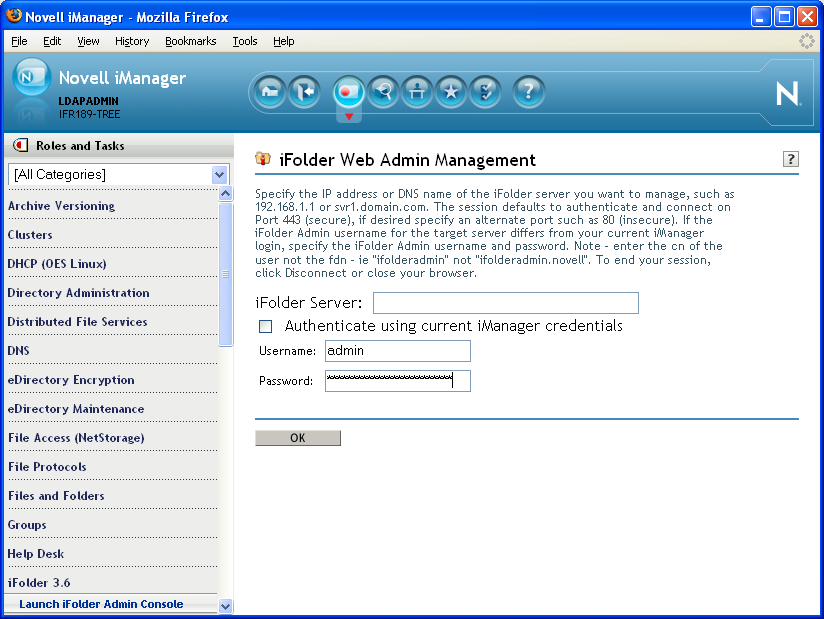The width and height of the screenshot is (824, 619).
Task: Expand the Groups role
Action: (x=27, y=525)
